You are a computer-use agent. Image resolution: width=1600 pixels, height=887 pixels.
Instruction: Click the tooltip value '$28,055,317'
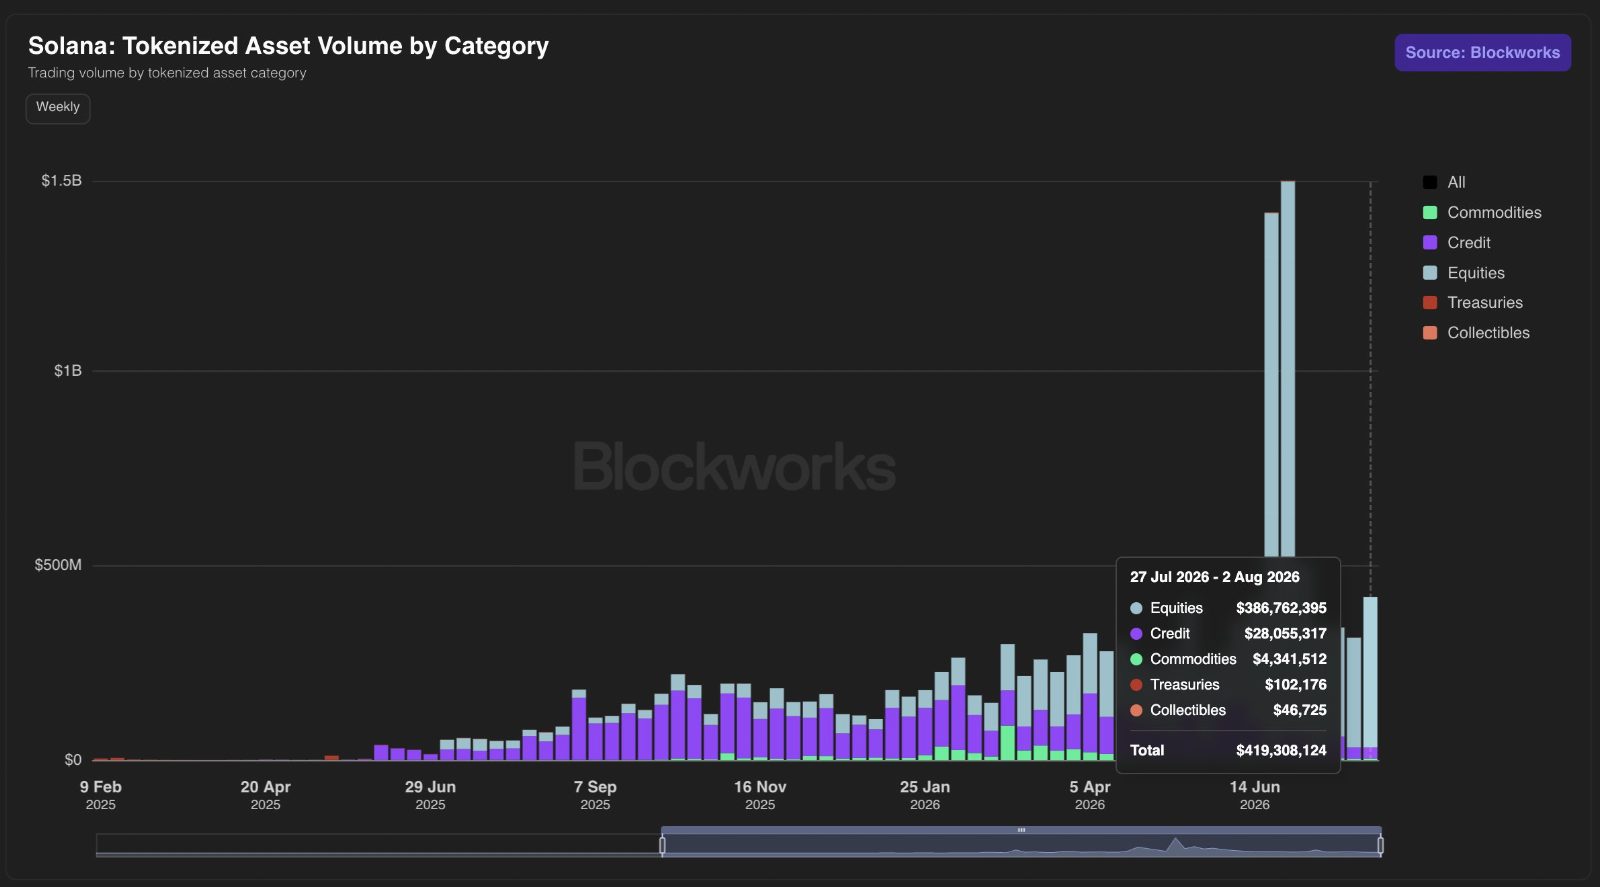pyautogui.click(x=1285, y=634)
